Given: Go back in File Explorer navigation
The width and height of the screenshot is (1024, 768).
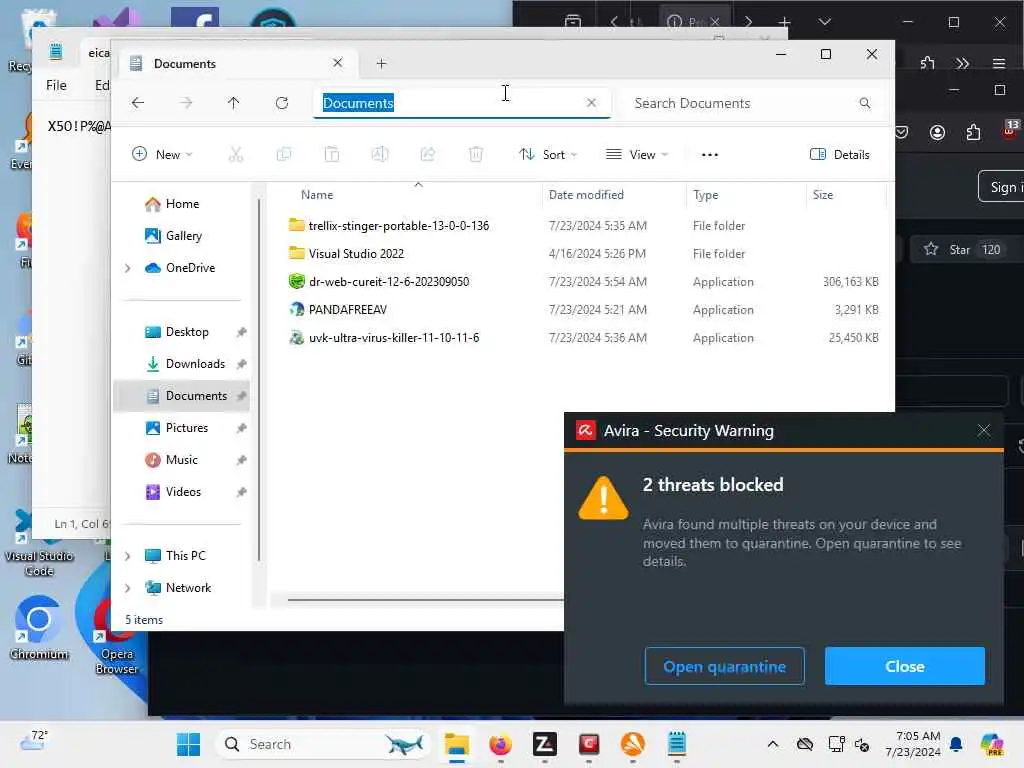Looking at the screenshot, I should [x=138, y=103].
